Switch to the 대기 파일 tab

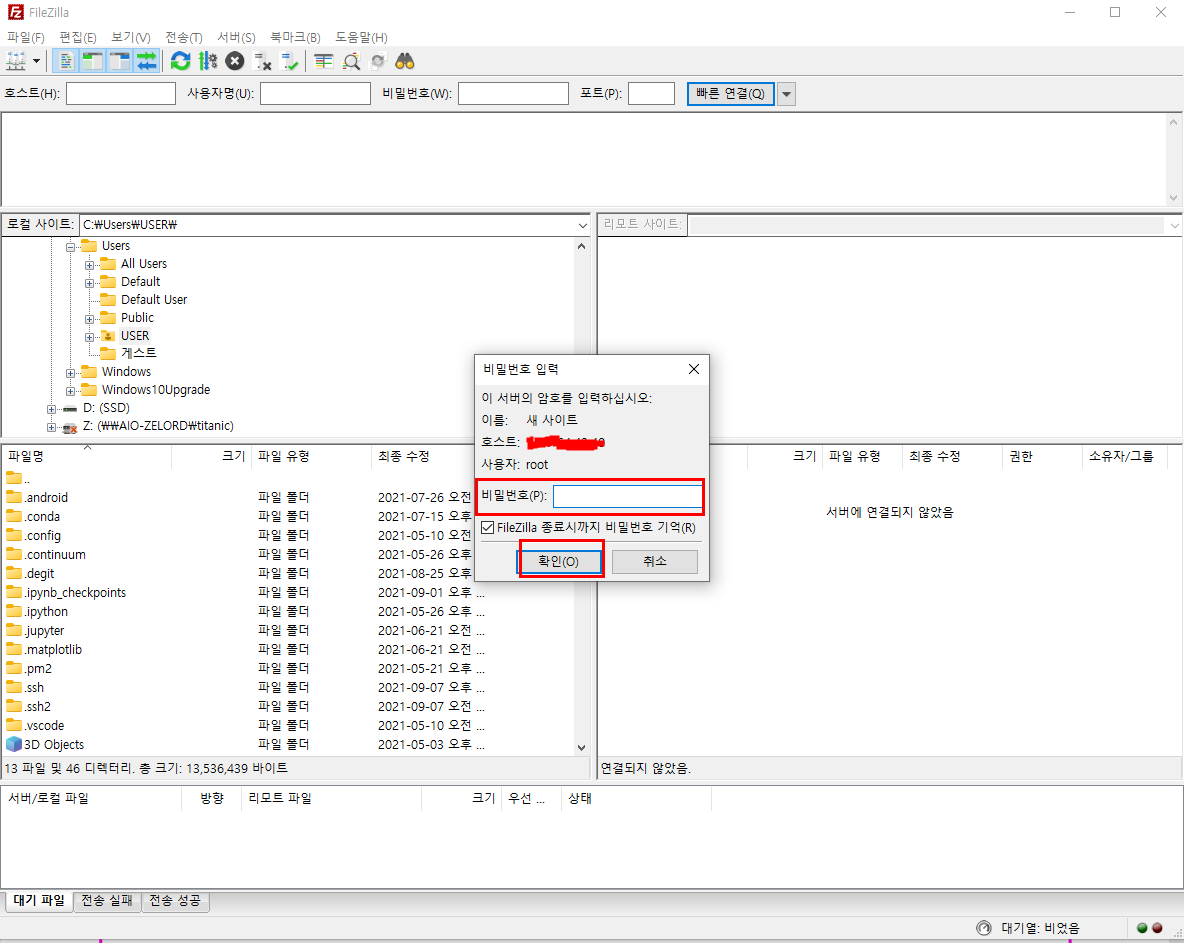(39, 901)
